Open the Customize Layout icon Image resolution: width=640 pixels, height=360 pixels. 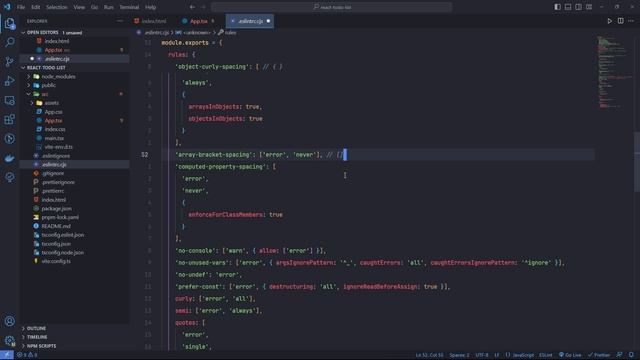(x=589, y=7)
